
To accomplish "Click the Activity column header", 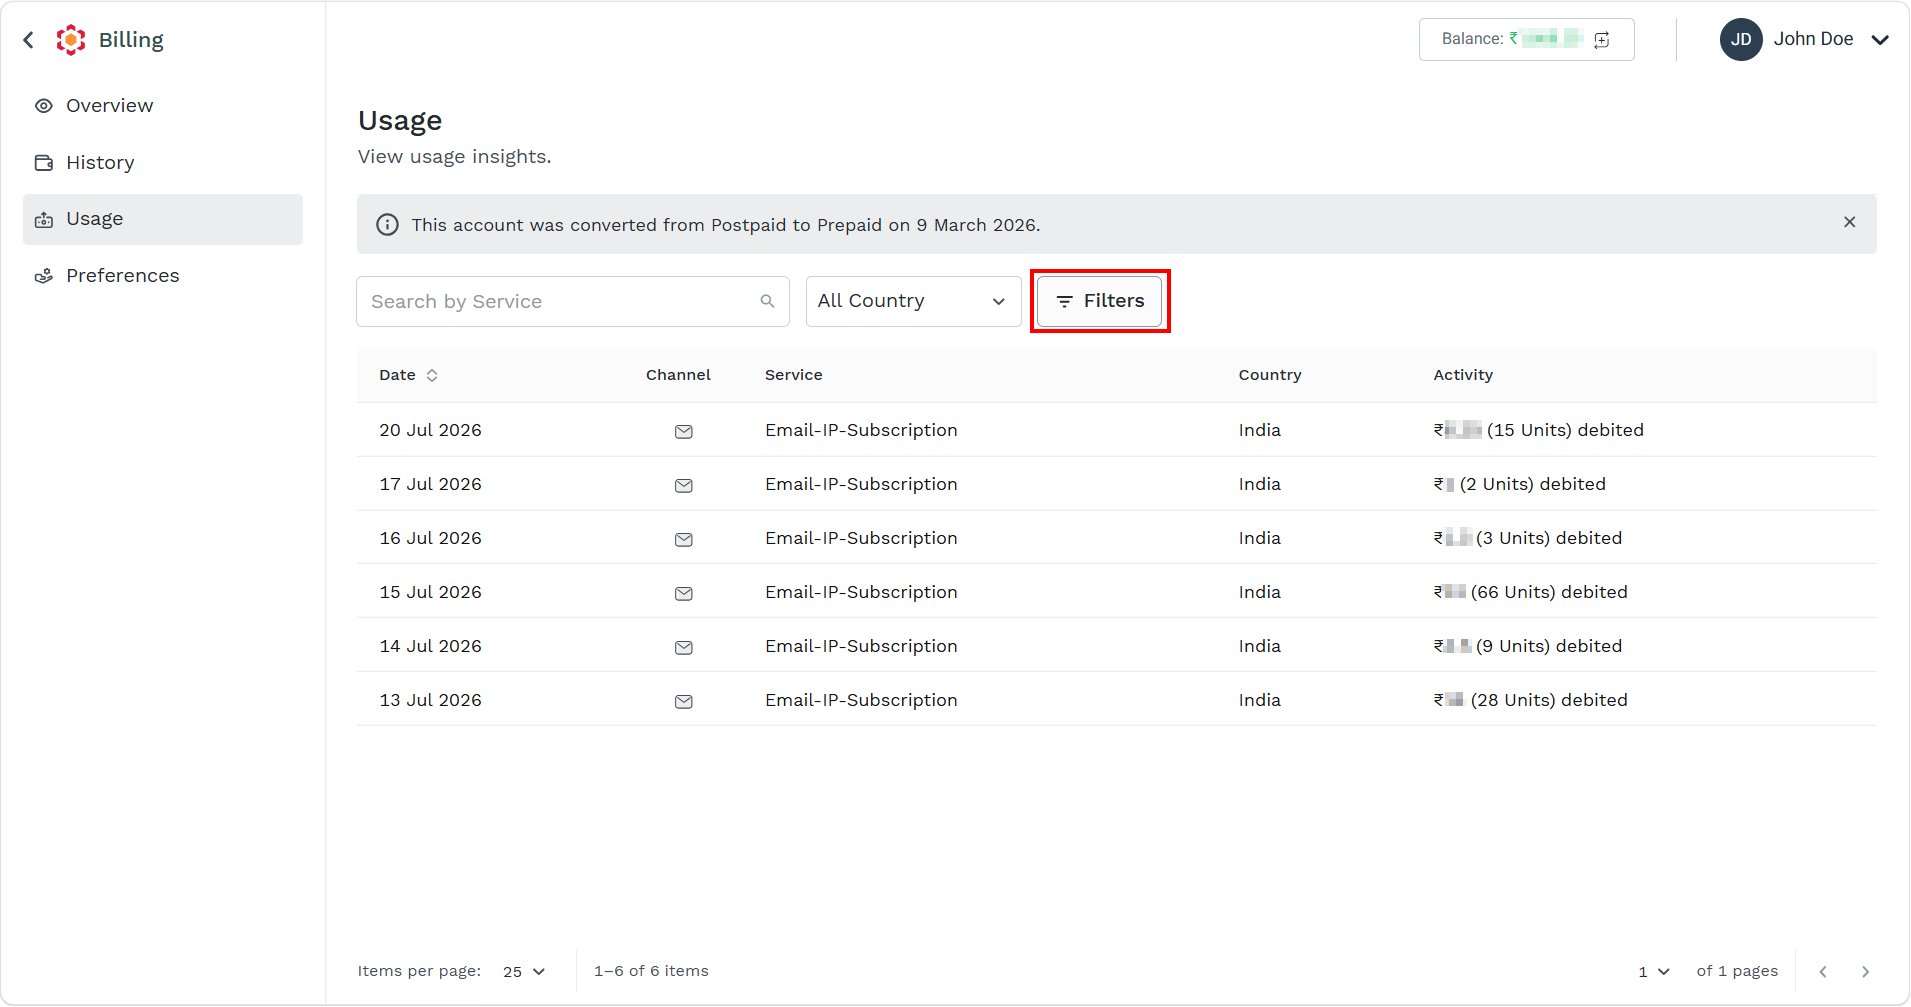I will coord(1463,375).
